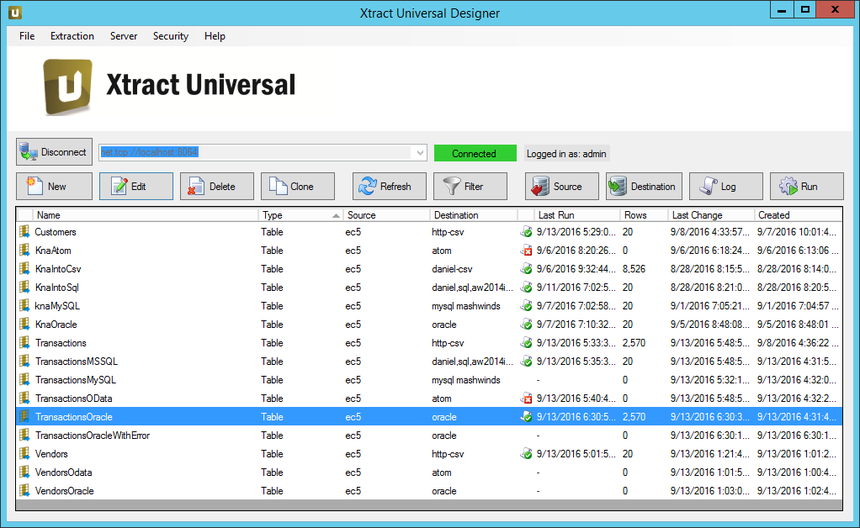This screenshot has width=860, height=528.
Task: Delete the selected extraction
Action: (217, 186)
